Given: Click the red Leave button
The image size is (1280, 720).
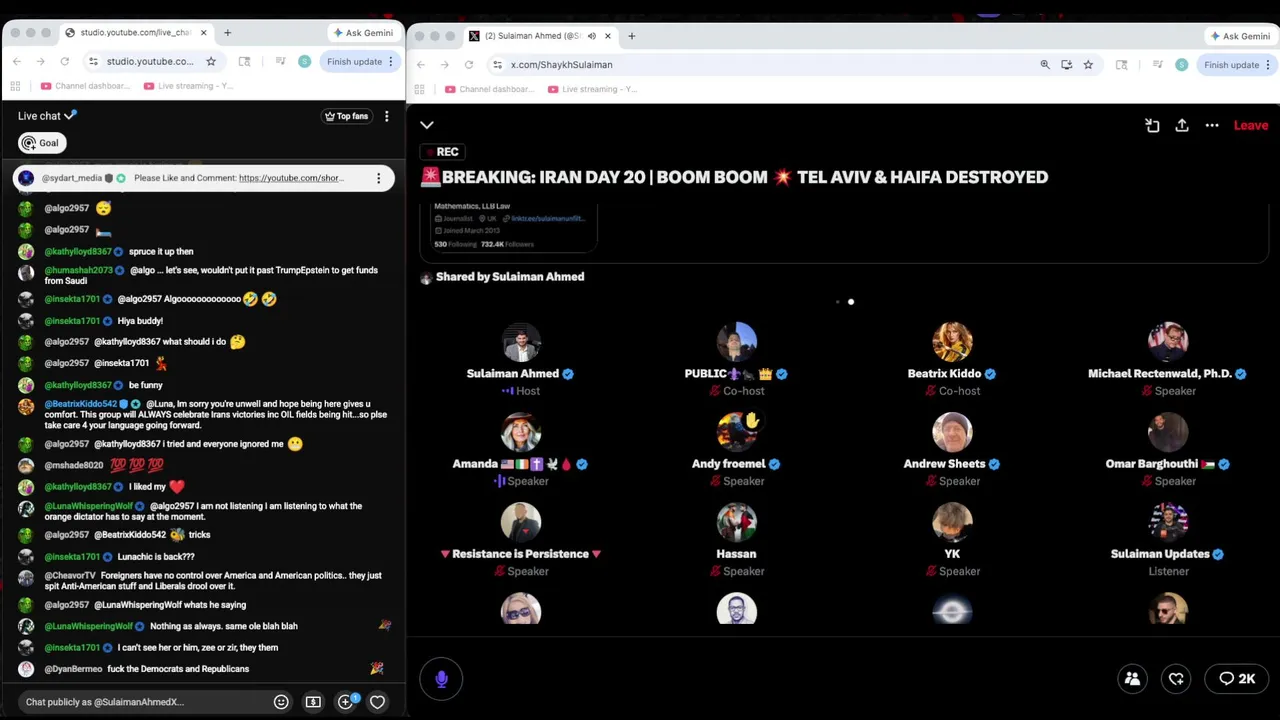Looking at the screenshot, I should tap(1250, 125).
